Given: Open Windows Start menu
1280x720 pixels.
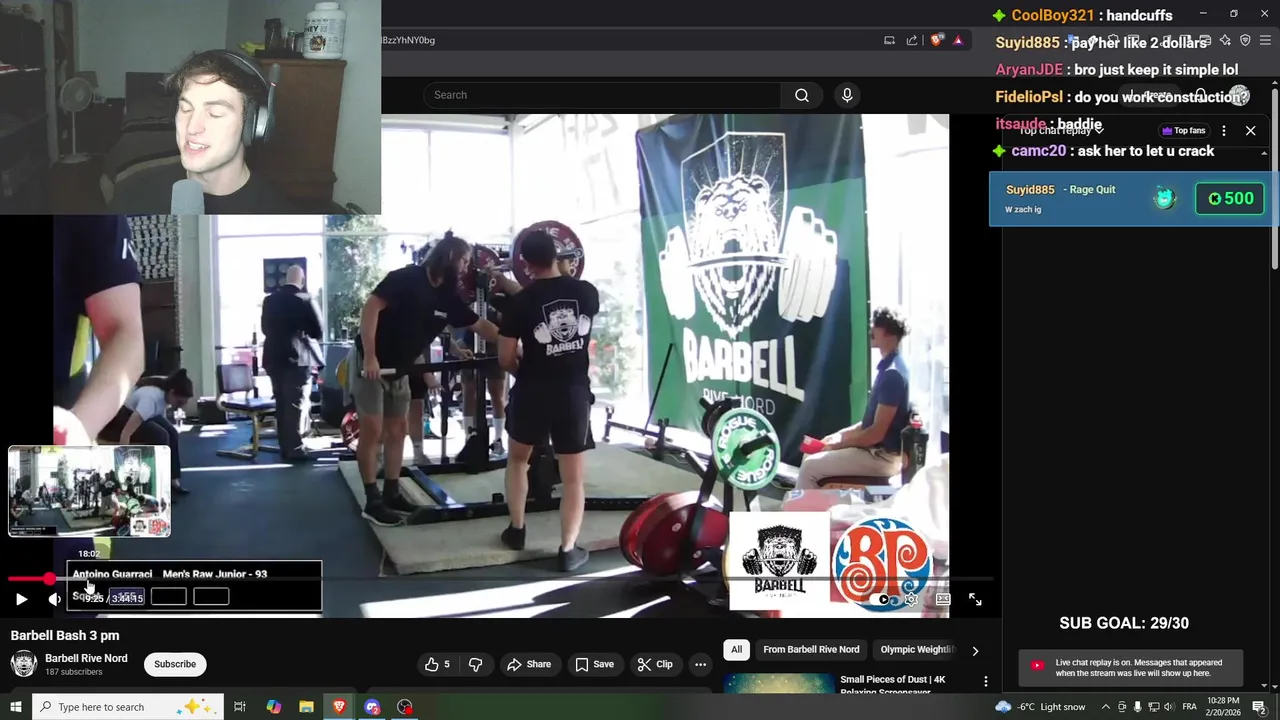Looking at the screenshot, I should pos(15,707).
